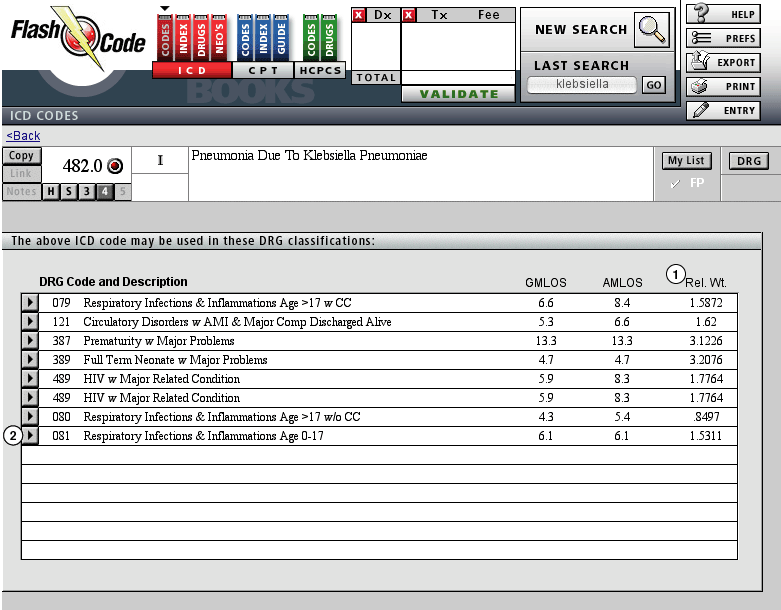
Task: Open Help with the question mark button
Action: [723, 14]
